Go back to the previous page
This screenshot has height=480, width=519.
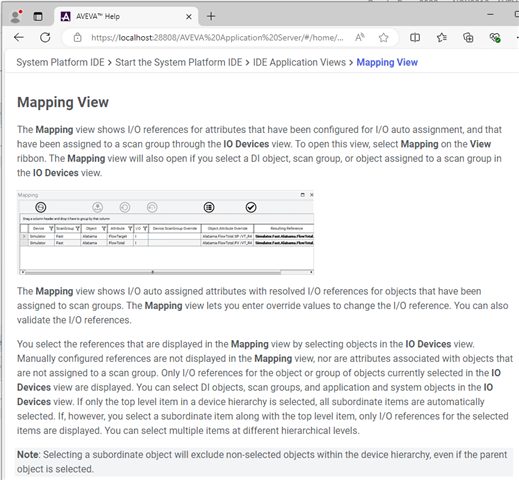point(19,37)
